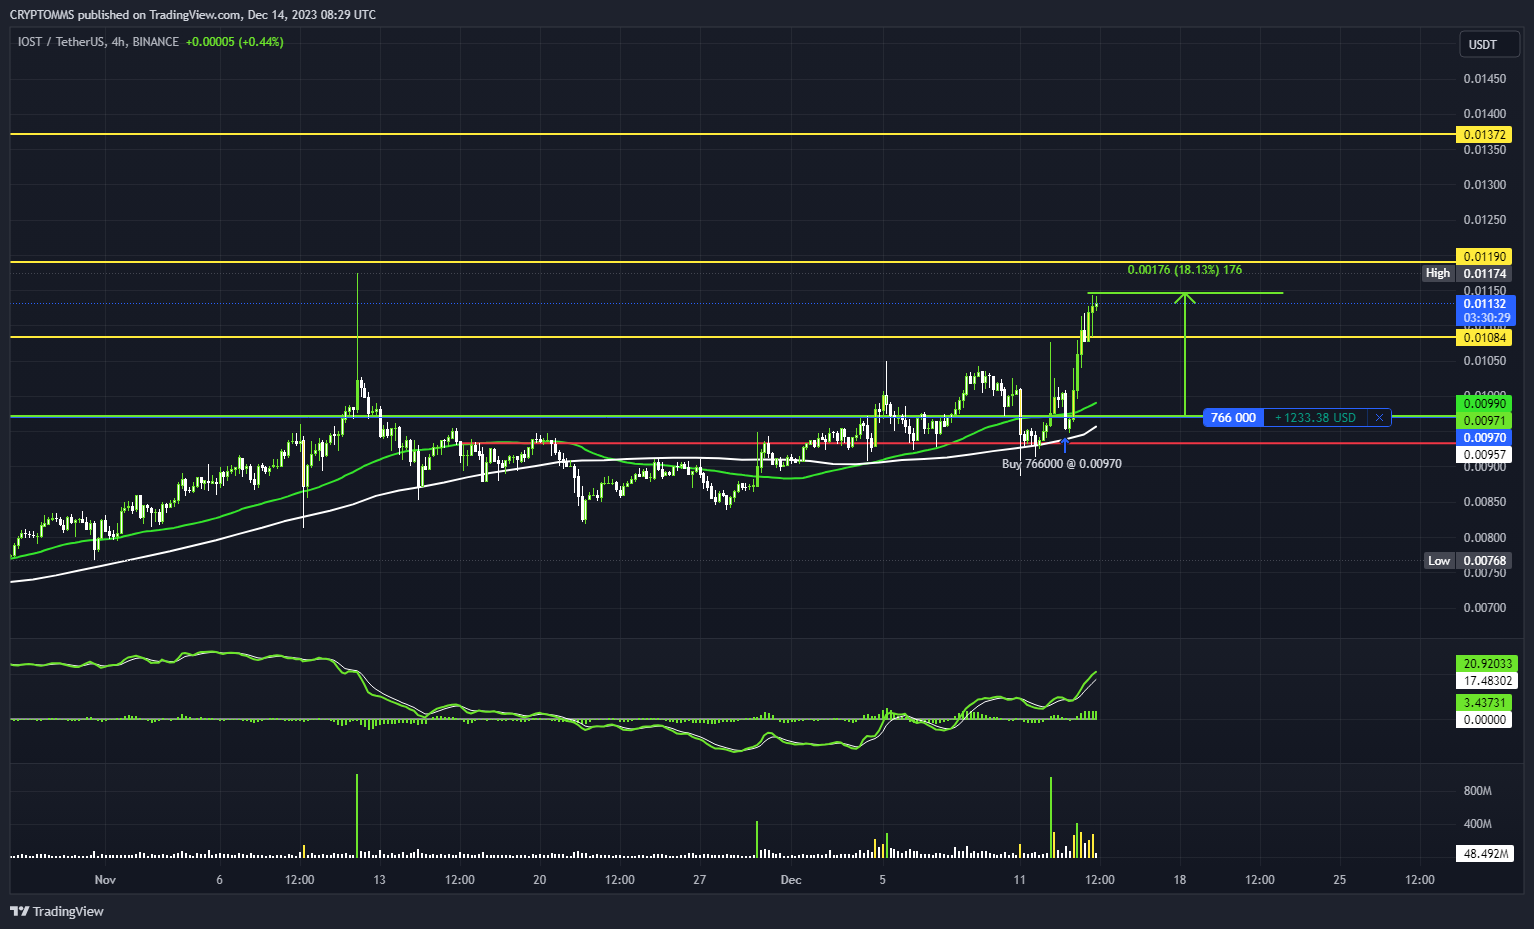
Task: Click the 0.01300 price axis tick
Action: 1484,185
